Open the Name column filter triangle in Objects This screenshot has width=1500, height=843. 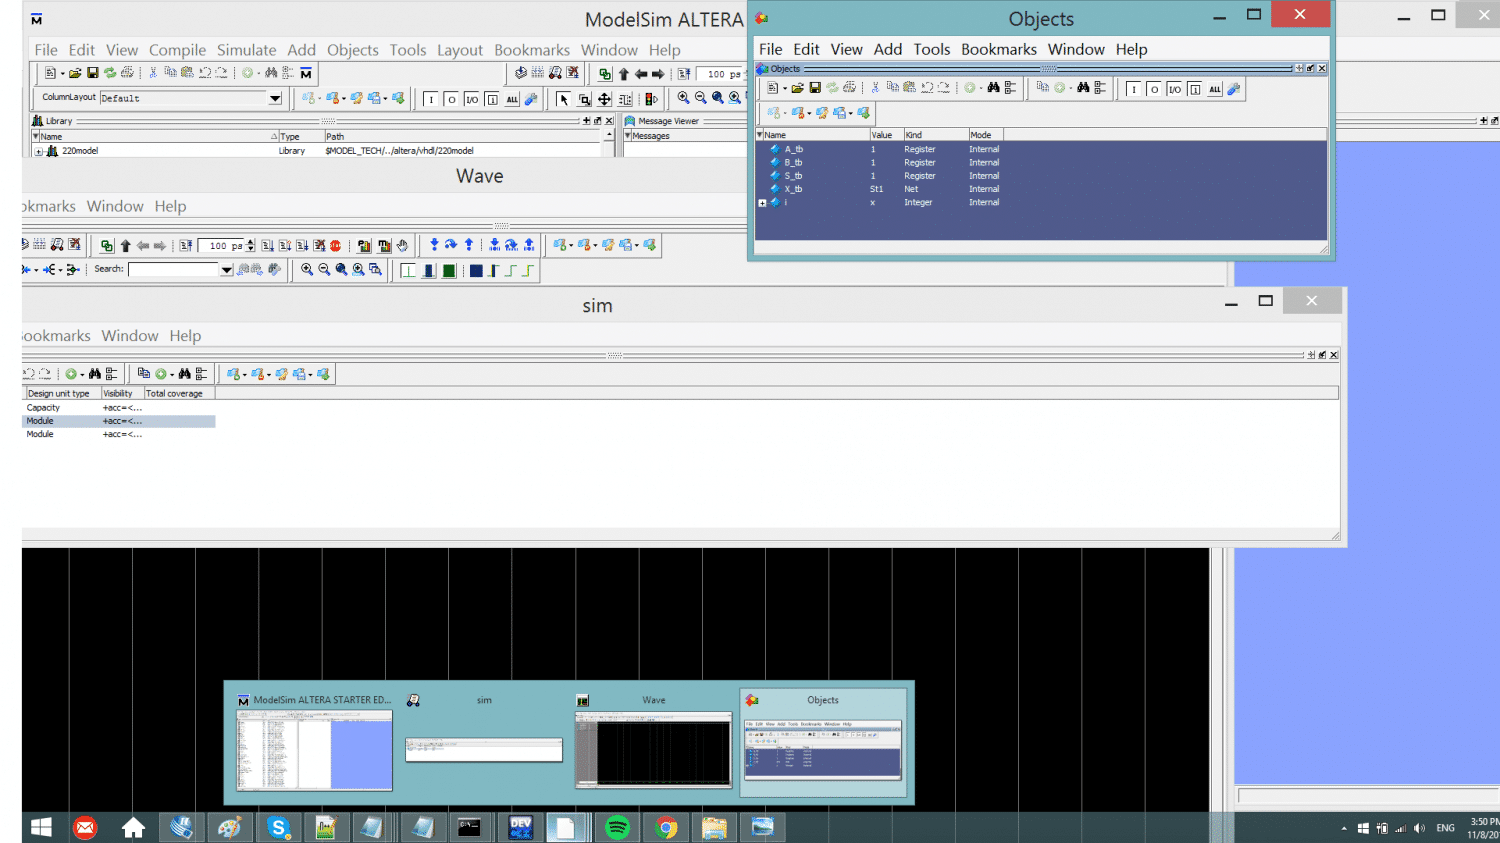[x=760, y=134]
